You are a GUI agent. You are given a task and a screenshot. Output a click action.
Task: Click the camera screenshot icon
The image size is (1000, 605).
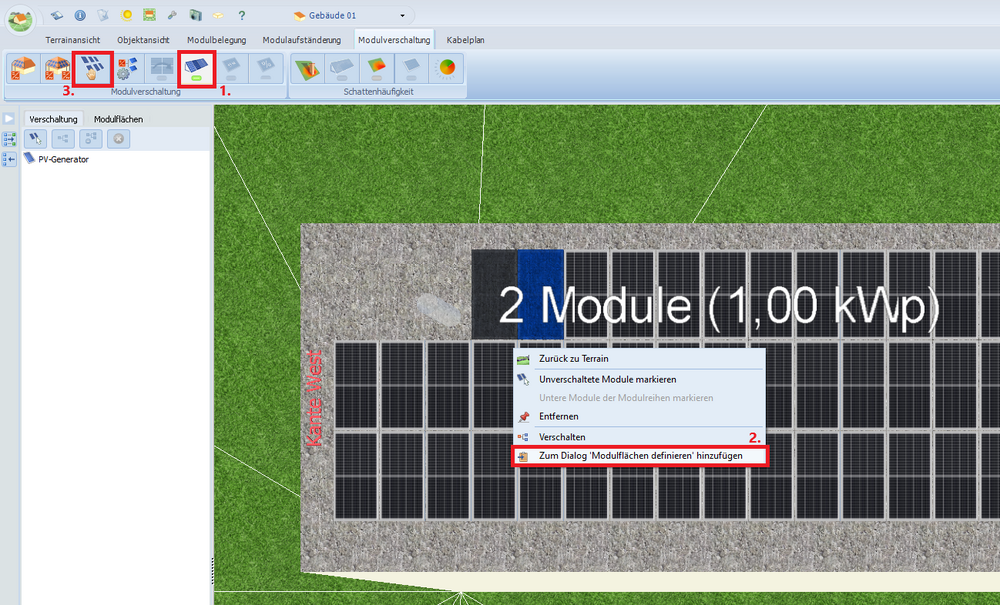[x=195, y=16]
